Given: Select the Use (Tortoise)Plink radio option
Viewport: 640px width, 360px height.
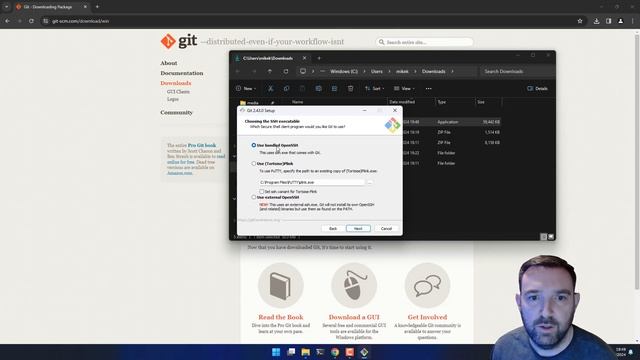Looking at the screenshot, I should (254, 164).
